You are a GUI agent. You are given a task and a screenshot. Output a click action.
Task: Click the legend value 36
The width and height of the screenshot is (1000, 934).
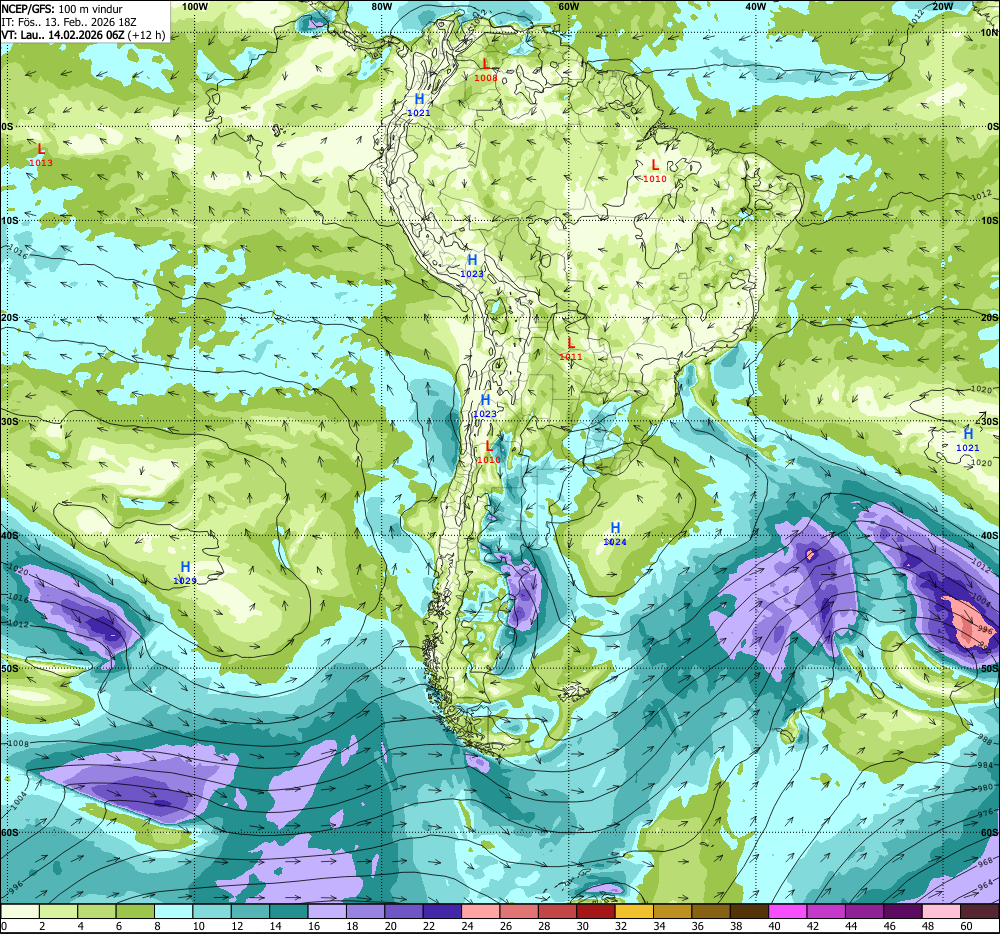[698, 926]
